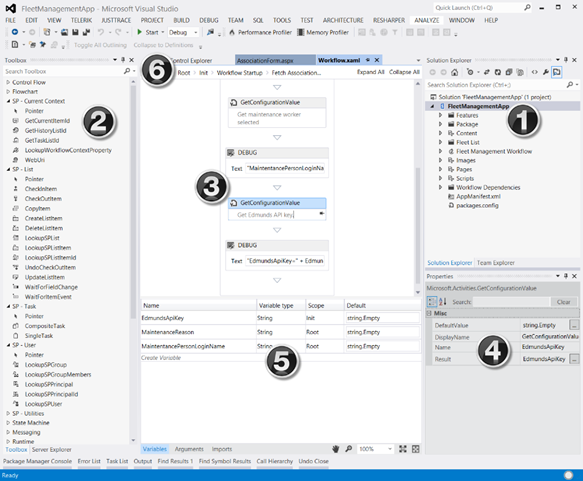Image resolution: width=583 pixels, height=481 pixels.
Task: Click the Undo toolbar icon
Action: (x=101, y=32)
